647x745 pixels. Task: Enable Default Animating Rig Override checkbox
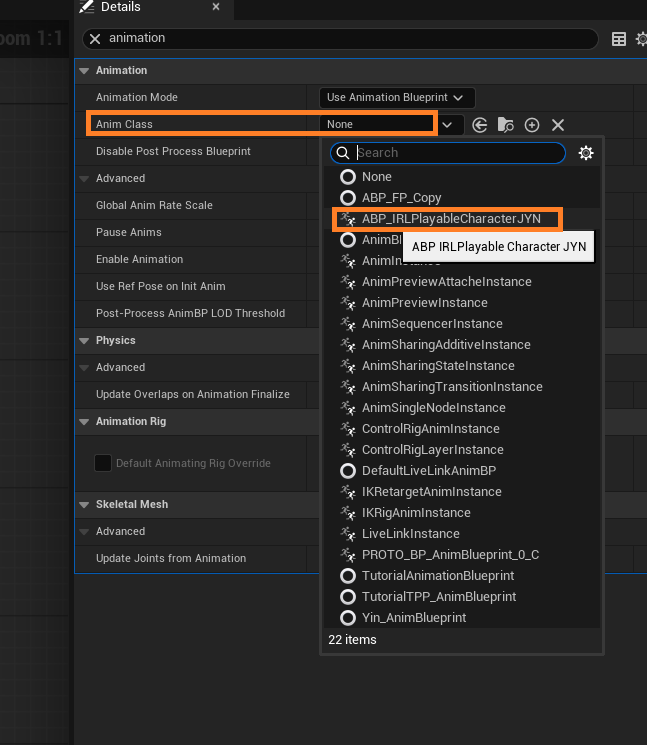[x=102, y=463]
